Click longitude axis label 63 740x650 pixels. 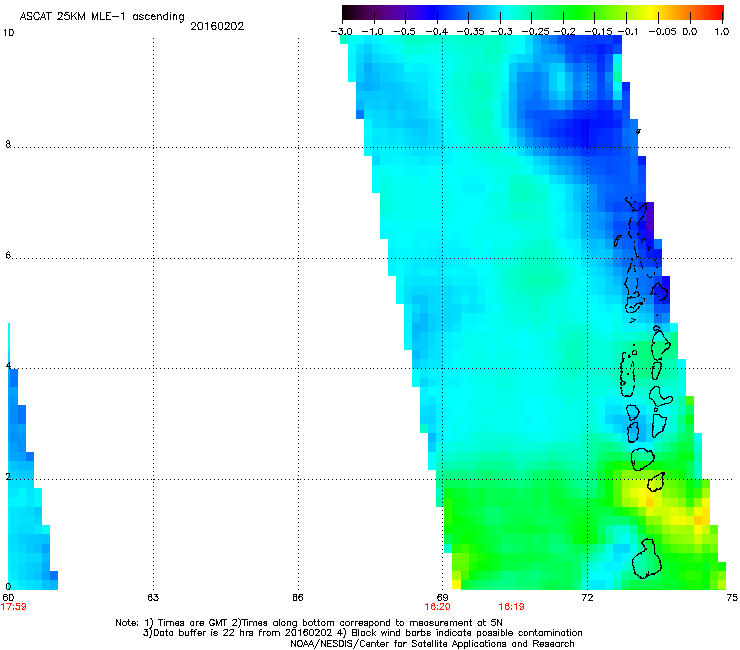pos(153,597)
